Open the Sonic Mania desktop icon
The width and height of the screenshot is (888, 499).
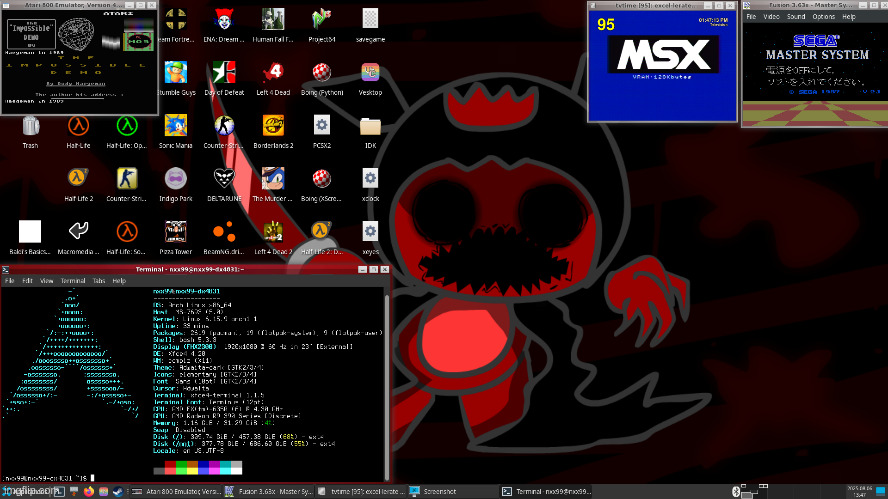176,126
